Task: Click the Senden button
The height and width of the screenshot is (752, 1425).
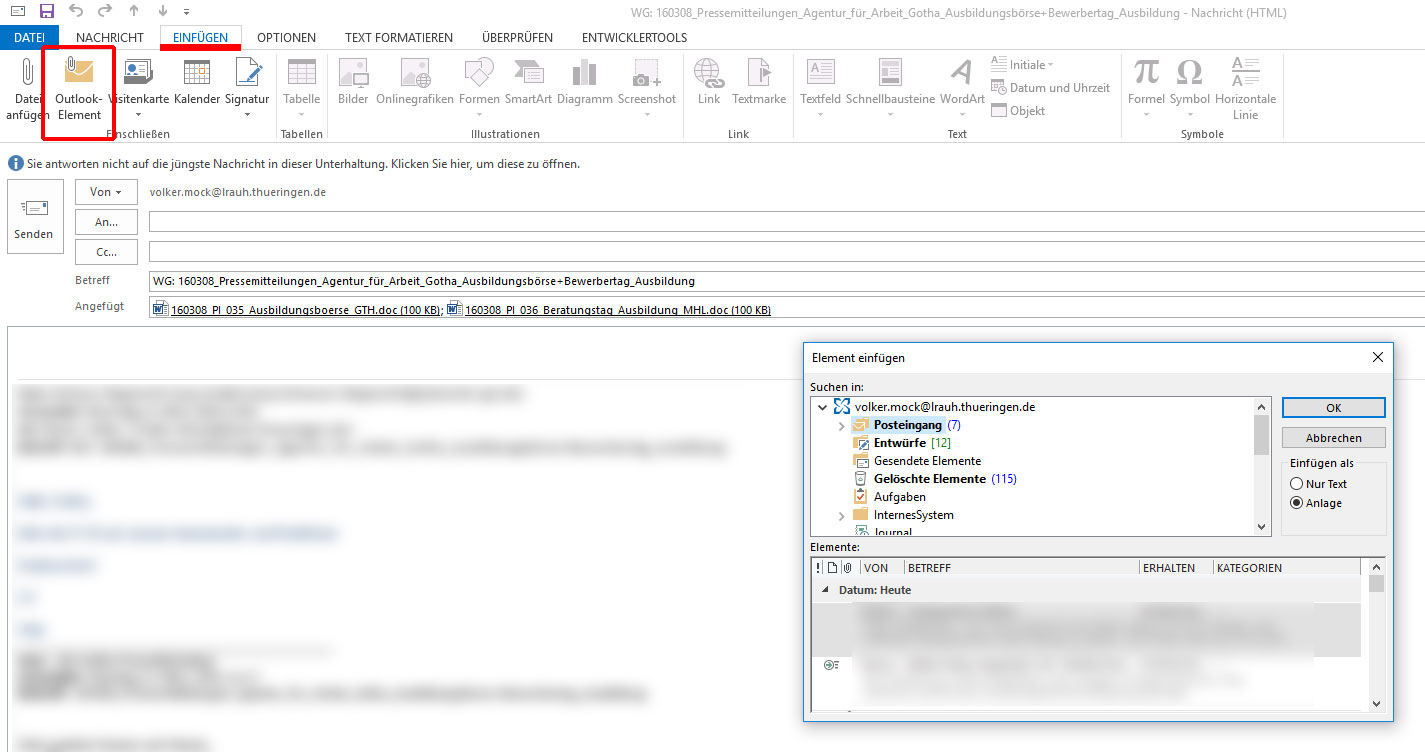Action: [34, 217]
